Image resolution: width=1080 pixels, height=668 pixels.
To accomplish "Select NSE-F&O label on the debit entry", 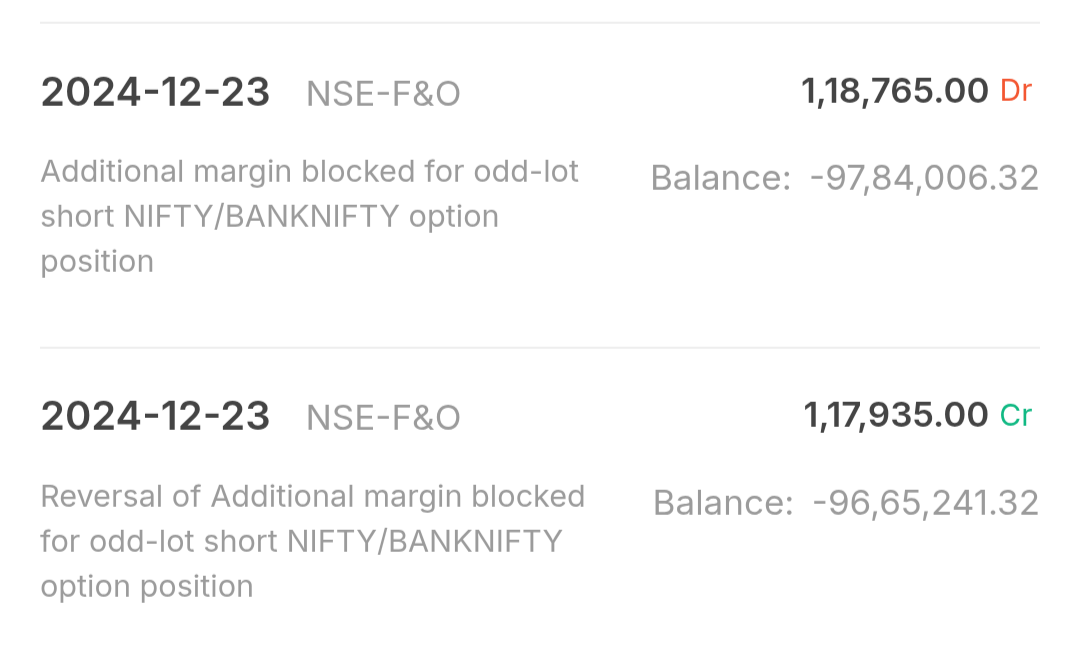I will pos(383,94).
